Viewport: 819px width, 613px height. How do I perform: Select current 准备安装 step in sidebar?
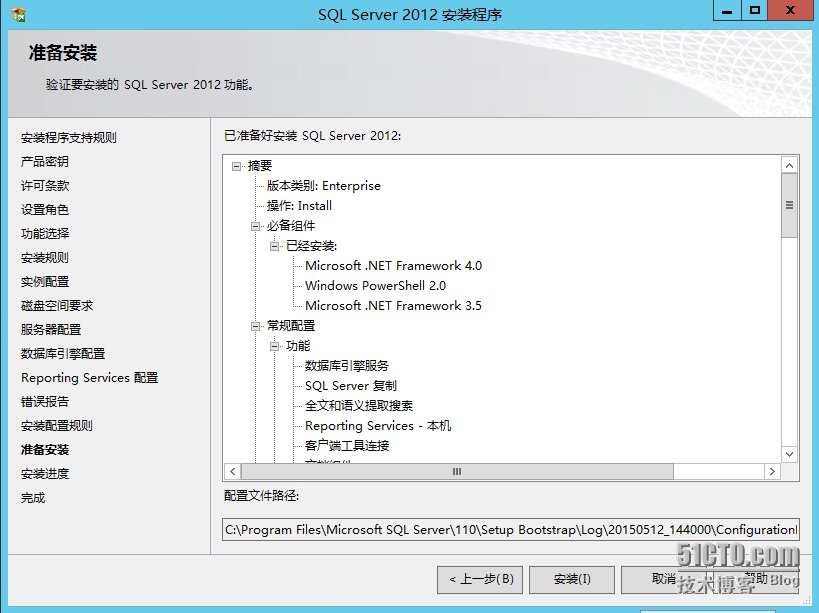[x=44, y=450]
